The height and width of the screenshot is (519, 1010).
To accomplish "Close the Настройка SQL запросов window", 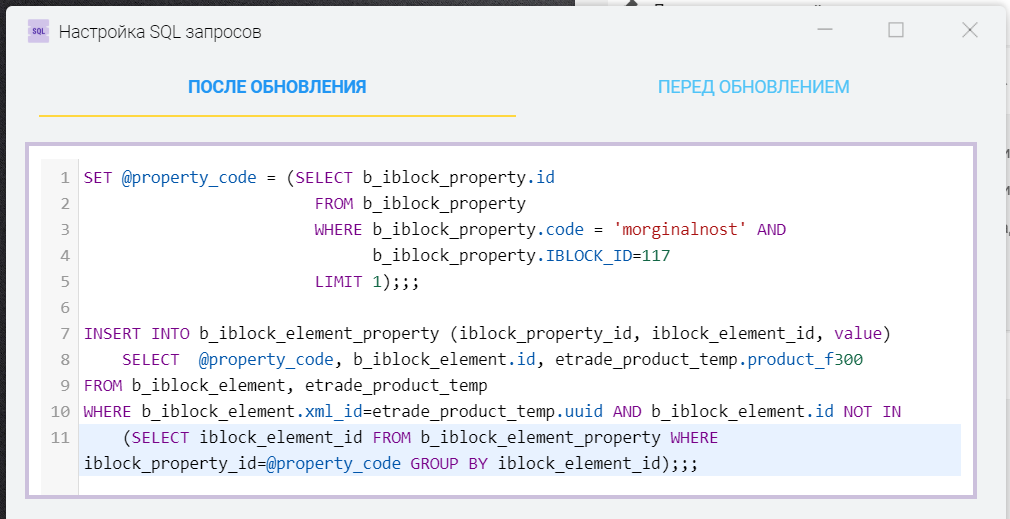I will [969, 30].
